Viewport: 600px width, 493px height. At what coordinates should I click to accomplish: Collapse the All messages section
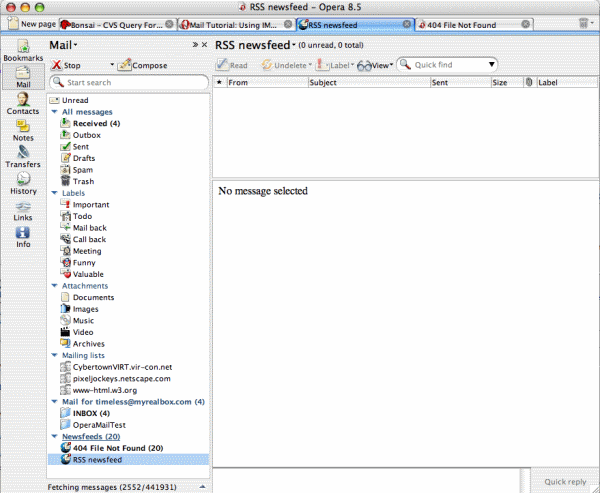54,112
